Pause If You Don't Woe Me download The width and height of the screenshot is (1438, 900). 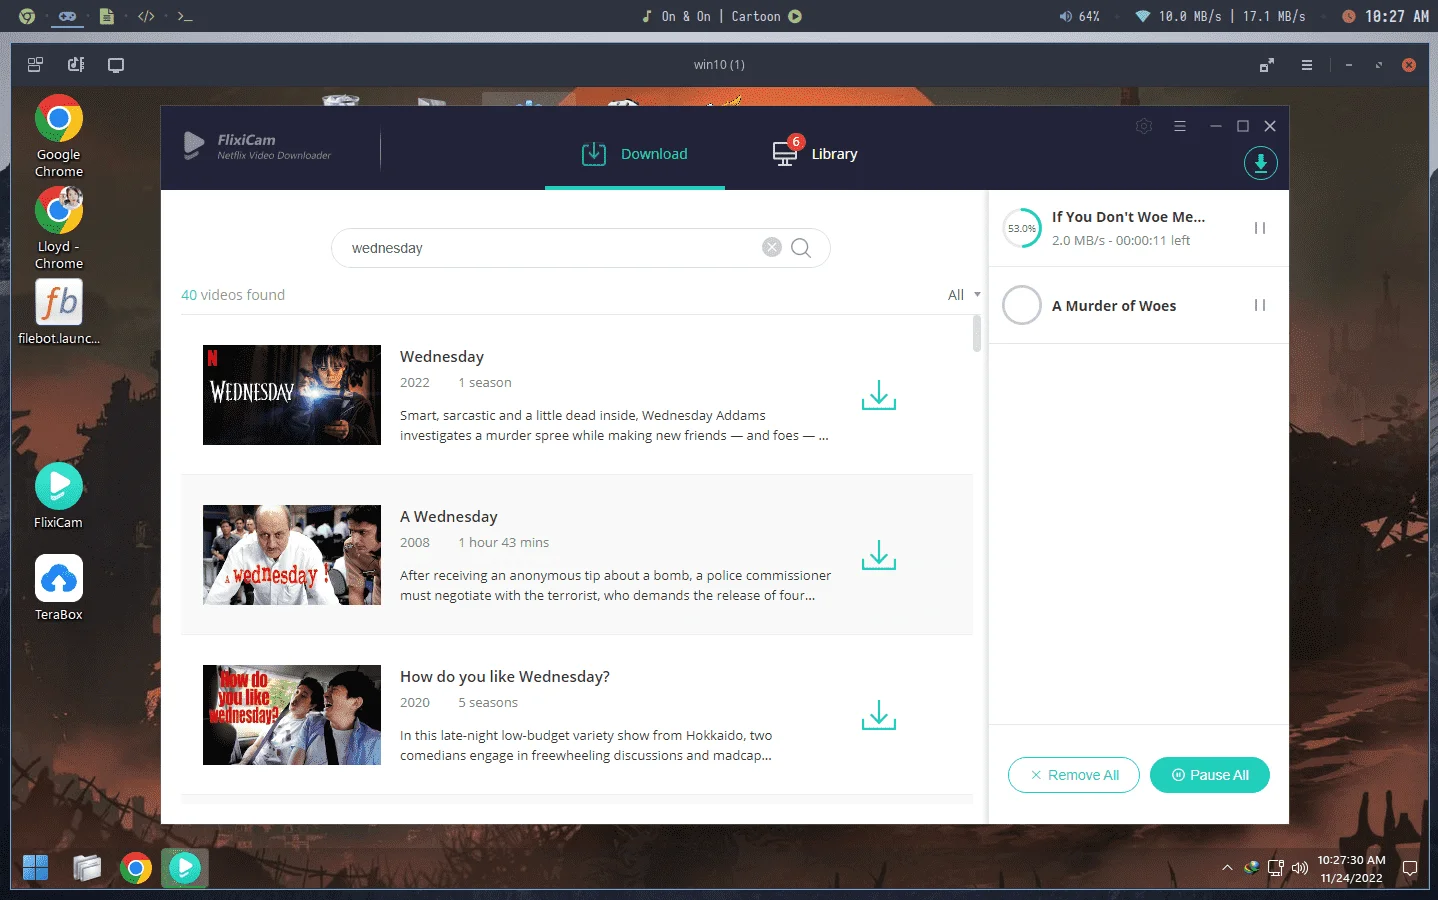point(1260,228)
